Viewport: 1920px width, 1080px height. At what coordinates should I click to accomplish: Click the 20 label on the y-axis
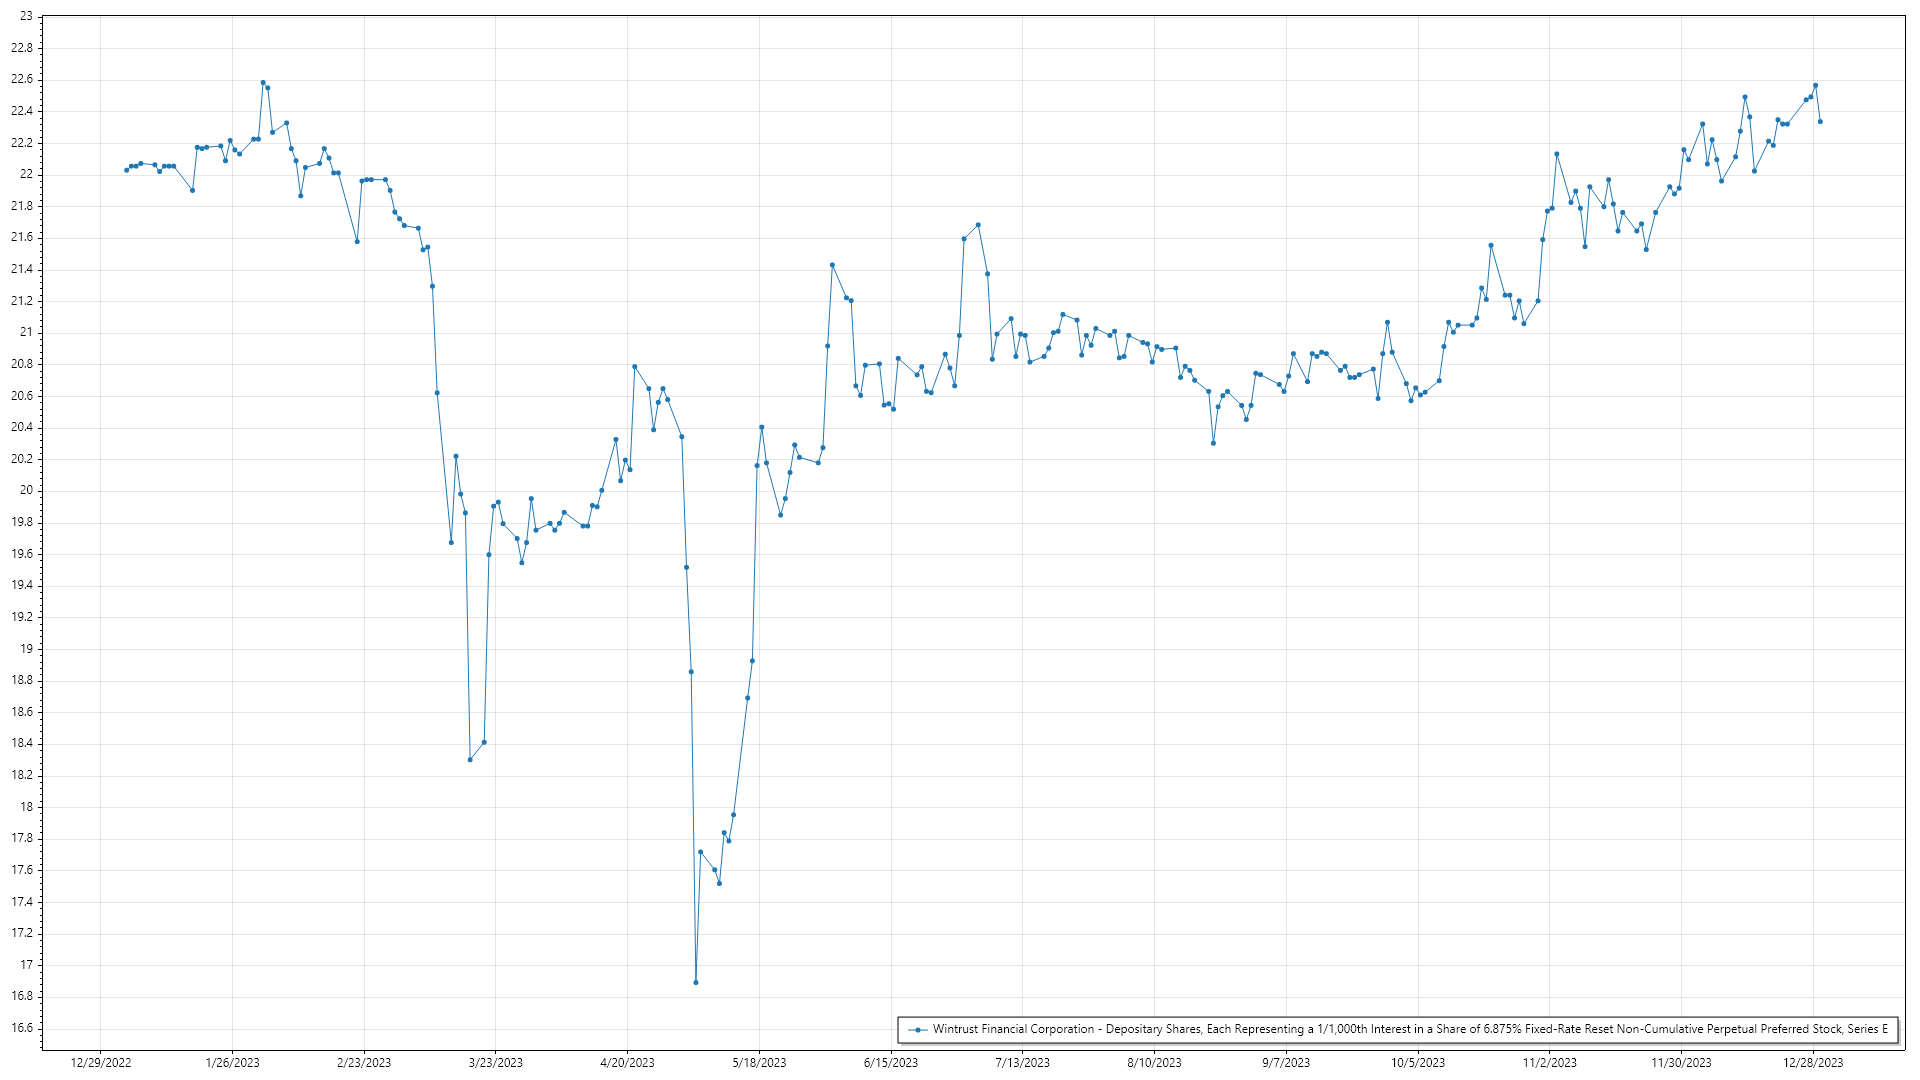point(26,490)
